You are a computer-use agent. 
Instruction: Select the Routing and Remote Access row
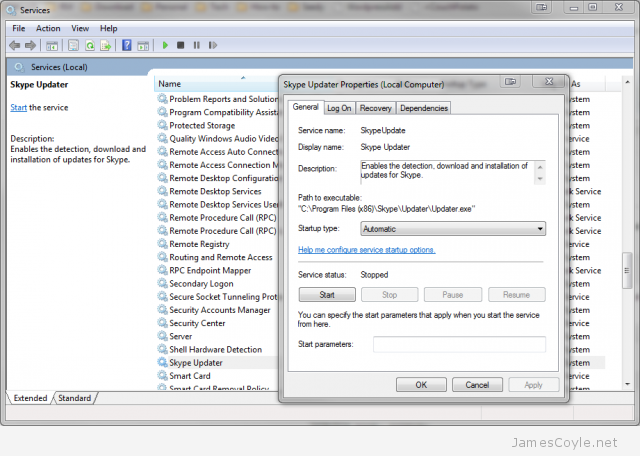point(216,257)
